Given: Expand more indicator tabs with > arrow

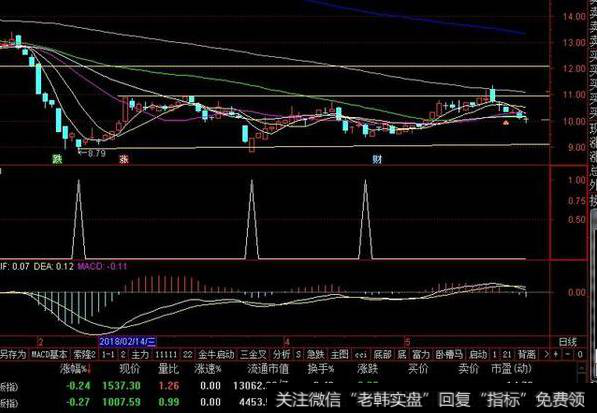Looking at the screenshot, I should pos(547,354).
